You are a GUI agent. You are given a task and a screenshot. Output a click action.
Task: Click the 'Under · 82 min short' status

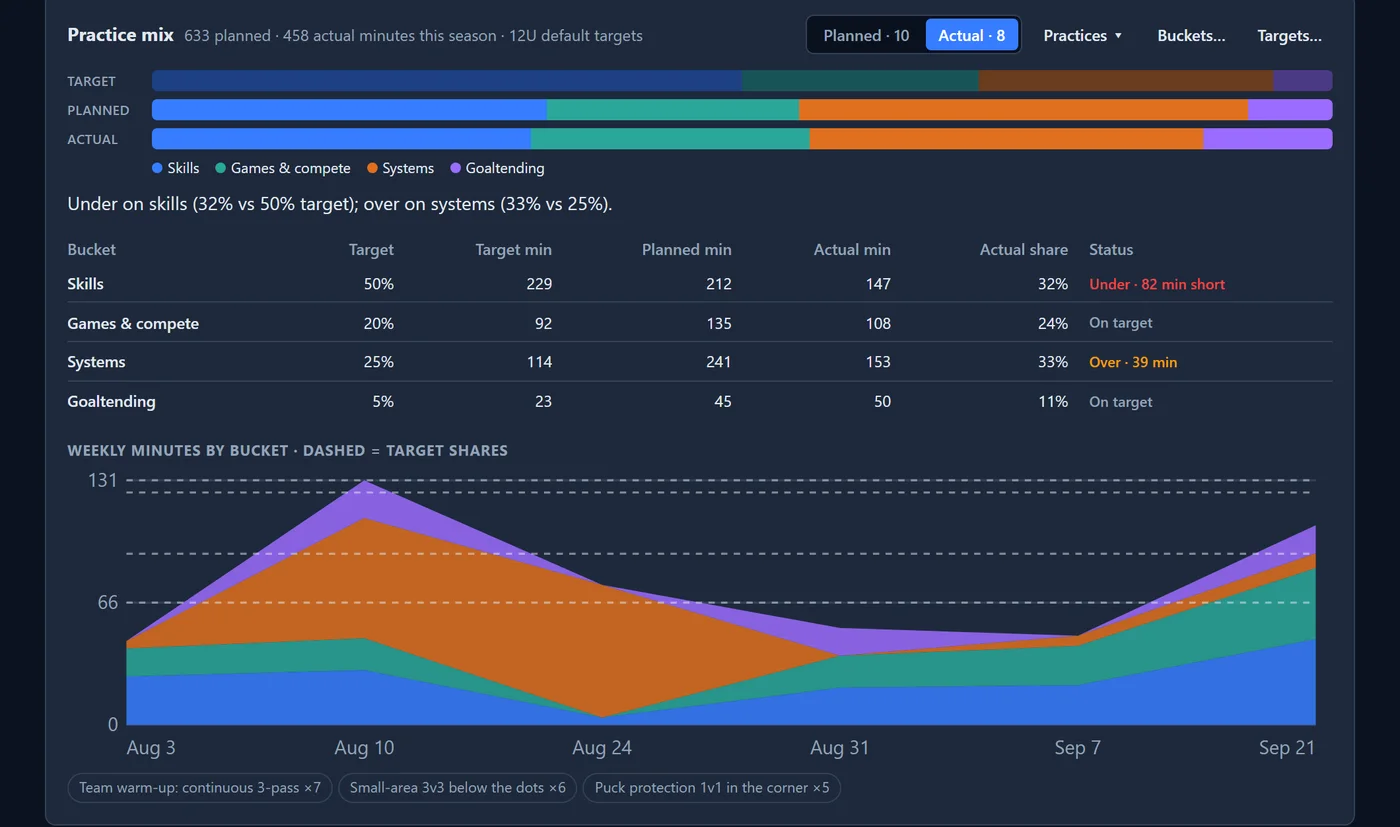1157,284
